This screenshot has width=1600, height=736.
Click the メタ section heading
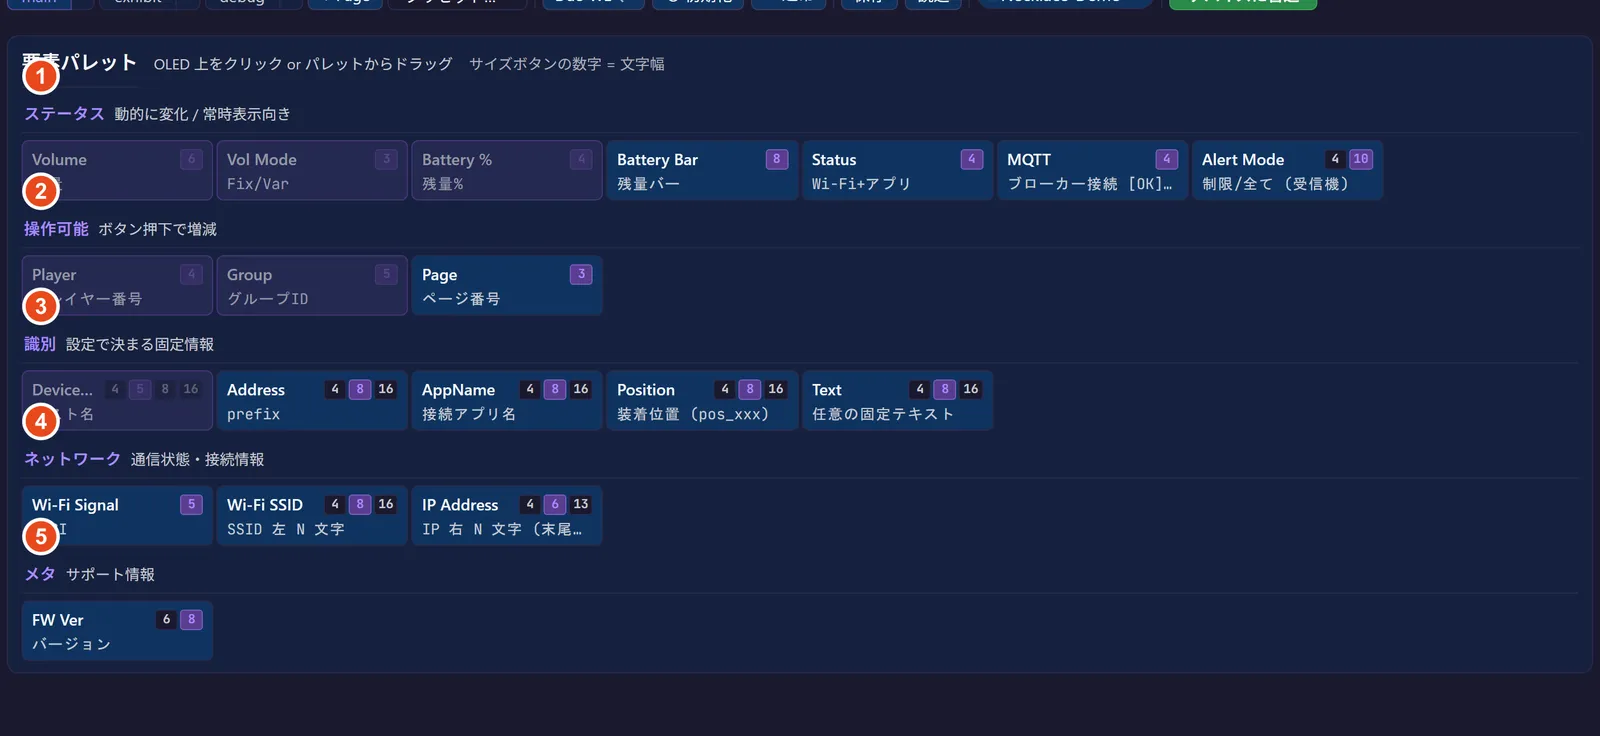tap(40, 574)
